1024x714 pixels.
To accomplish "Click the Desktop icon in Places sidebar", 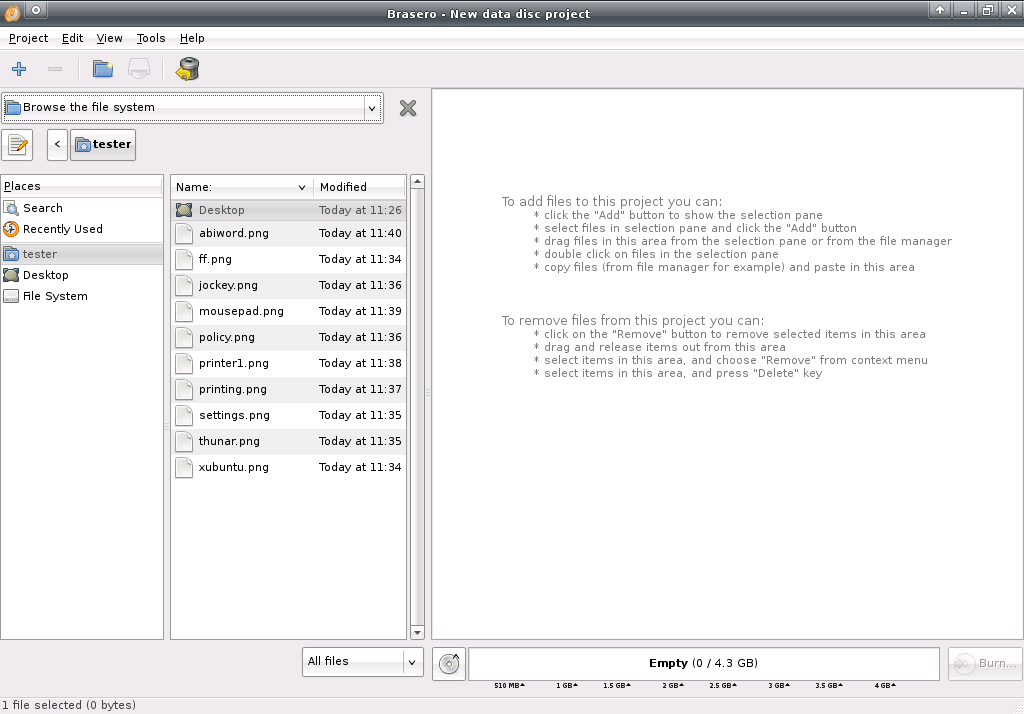I will pyautogui.click(x=11, y=275).
